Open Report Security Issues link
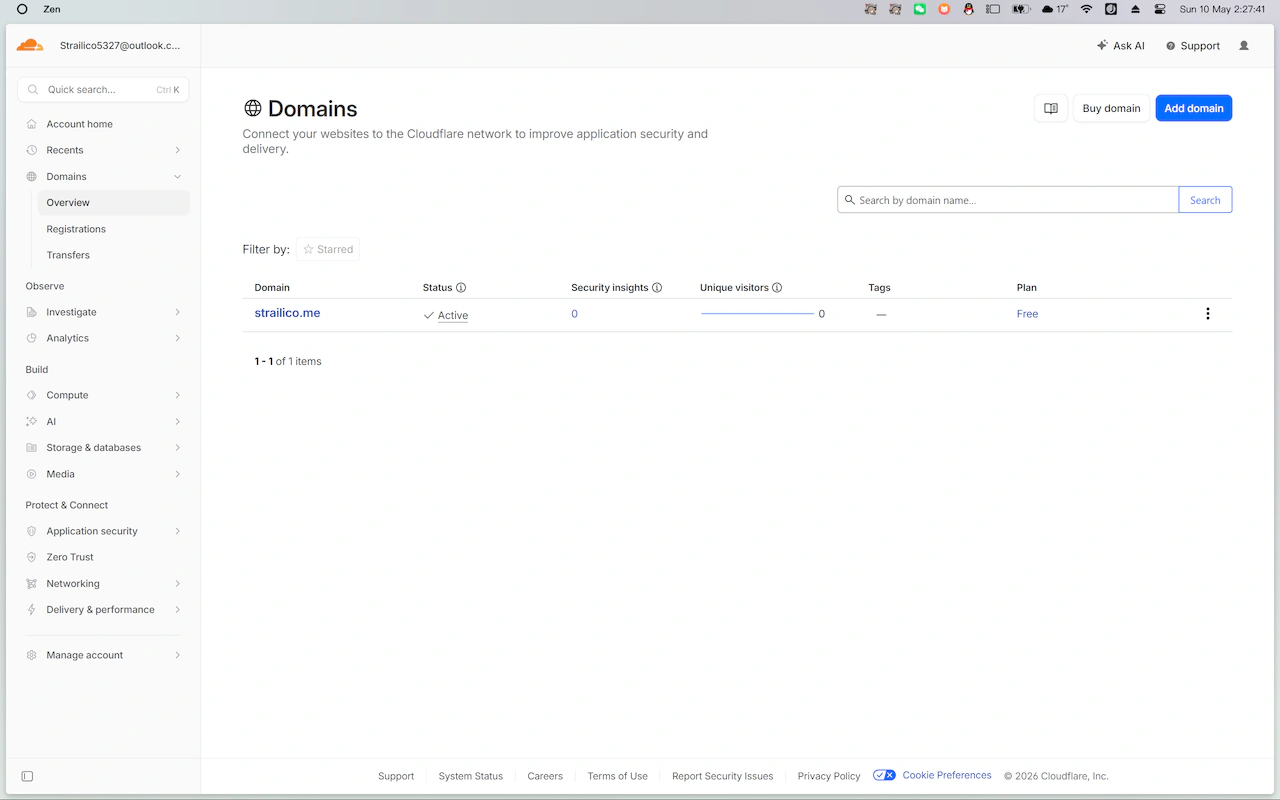 click(722, 776)
